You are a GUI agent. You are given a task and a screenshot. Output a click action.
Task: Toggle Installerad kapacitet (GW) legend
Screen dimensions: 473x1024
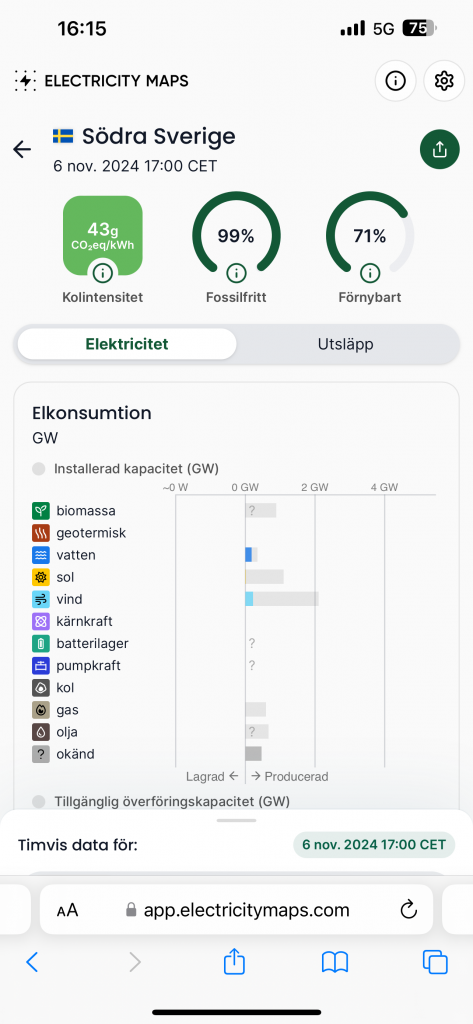tap(125, 469)
